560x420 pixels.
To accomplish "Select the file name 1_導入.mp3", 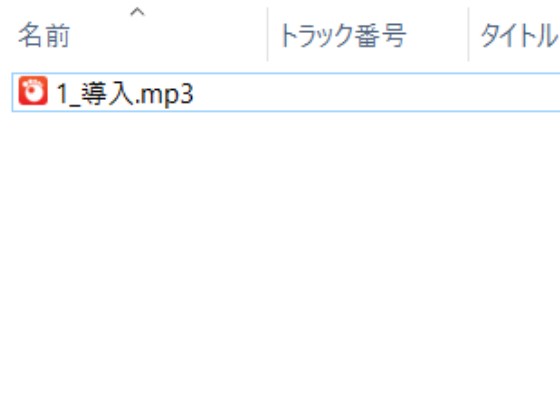I will coord(125,94).
